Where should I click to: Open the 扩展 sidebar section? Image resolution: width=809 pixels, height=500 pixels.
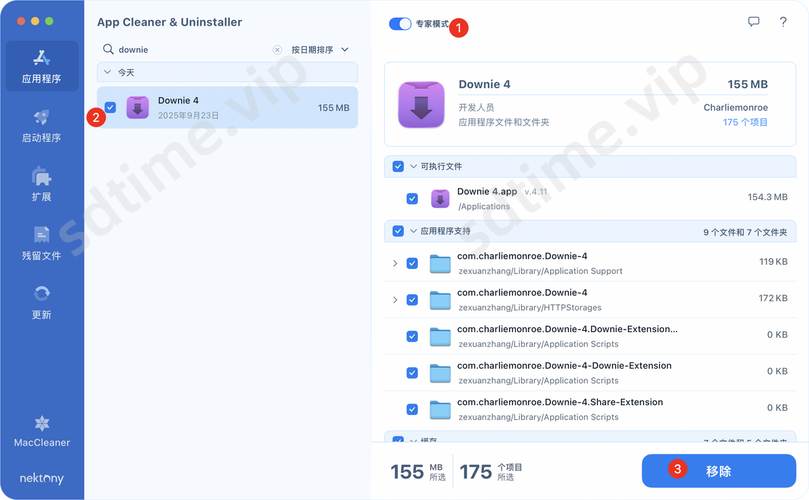[42, 184]
